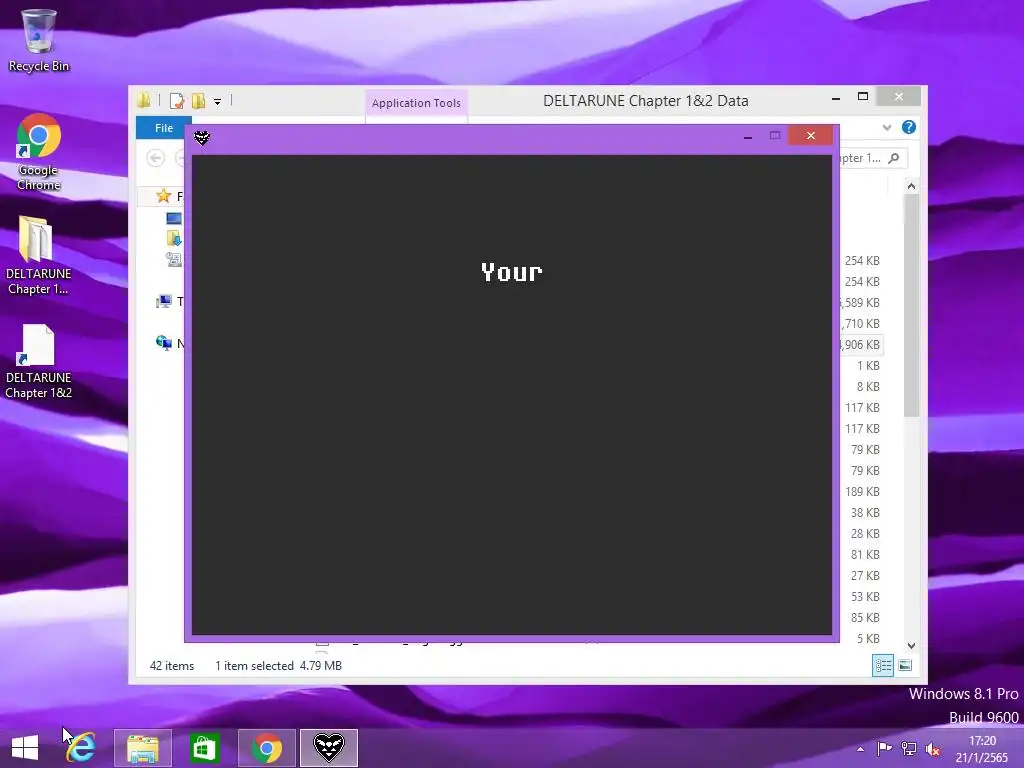Open the File tab in Explorer

[x=164, y=128]
